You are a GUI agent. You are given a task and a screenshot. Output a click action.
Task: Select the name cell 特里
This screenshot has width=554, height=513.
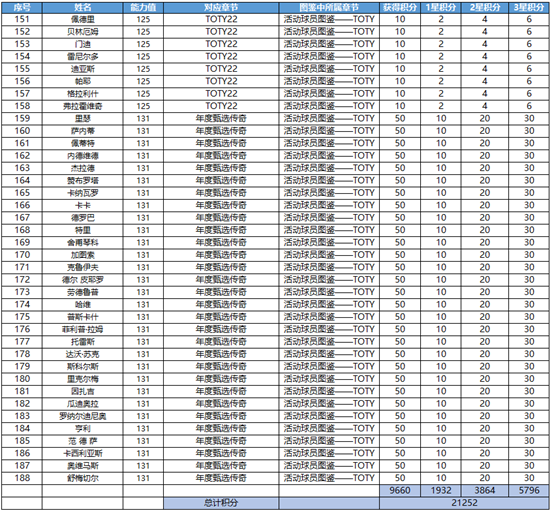(x=83, y=230)
